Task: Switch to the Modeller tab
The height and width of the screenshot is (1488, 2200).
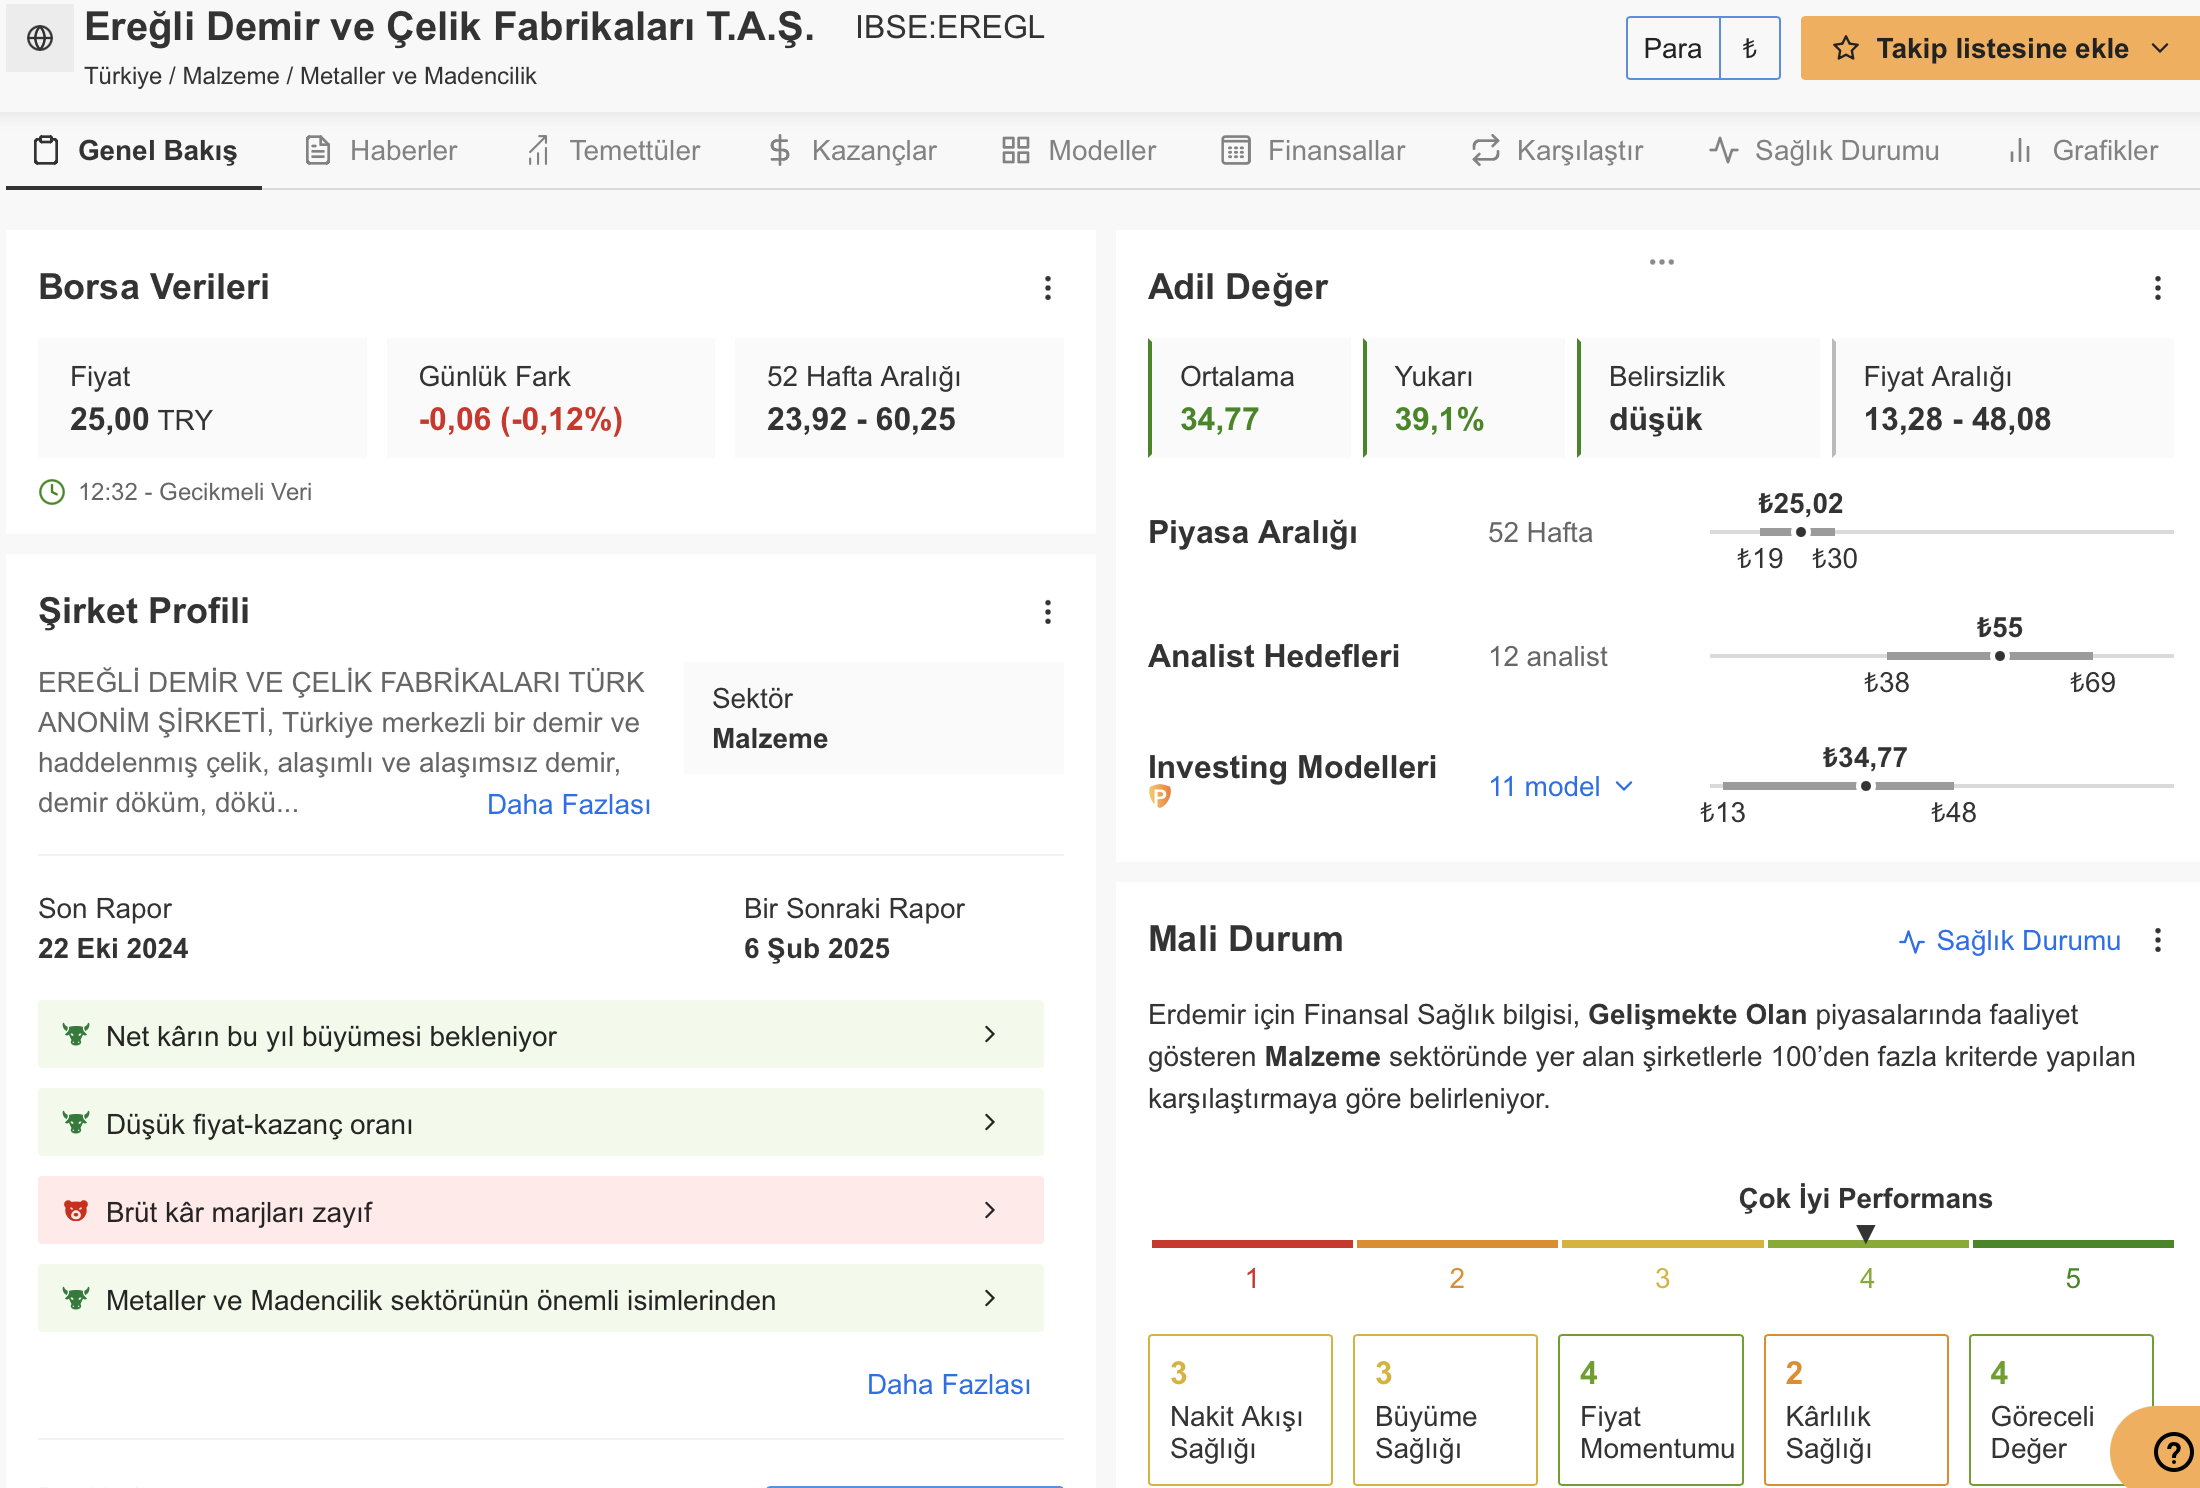Action: click(x=1079, y=151)
